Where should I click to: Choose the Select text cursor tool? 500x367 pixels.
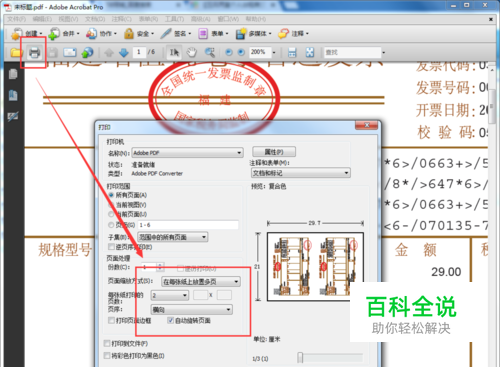(x=174, y=52)
